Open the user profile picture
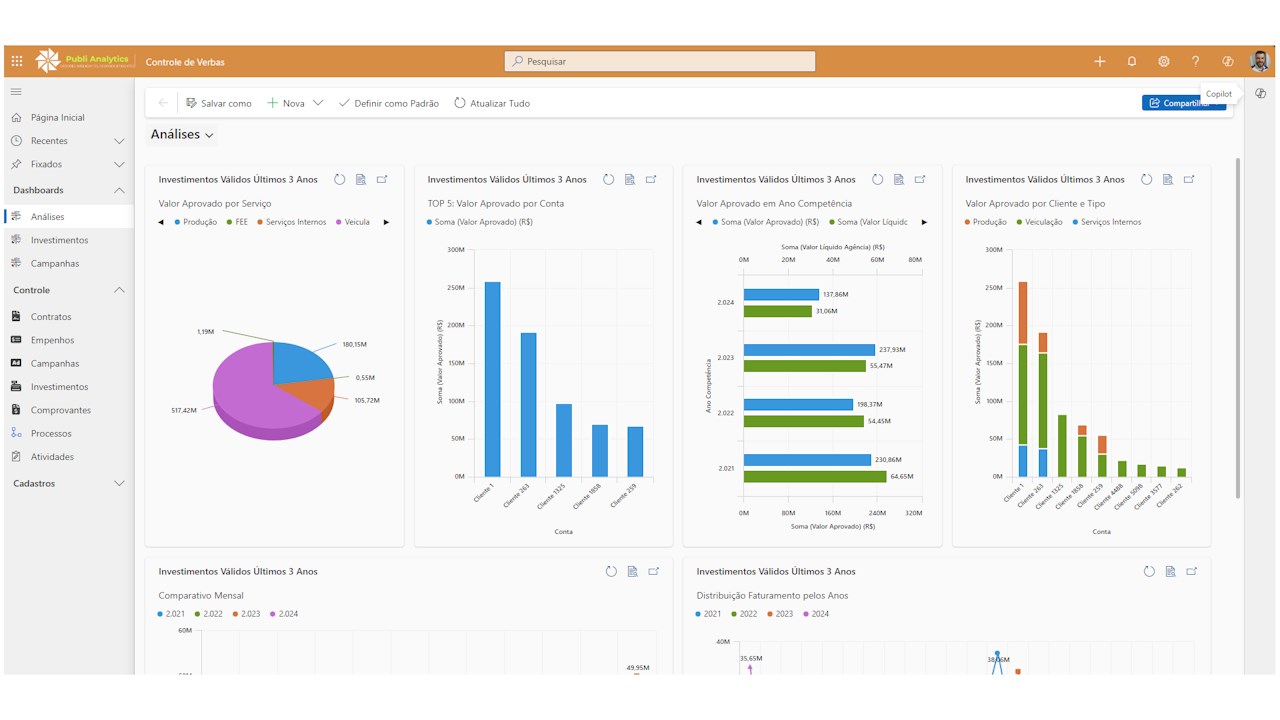The image size is (1280, 720). click(x=1260, y=61)
